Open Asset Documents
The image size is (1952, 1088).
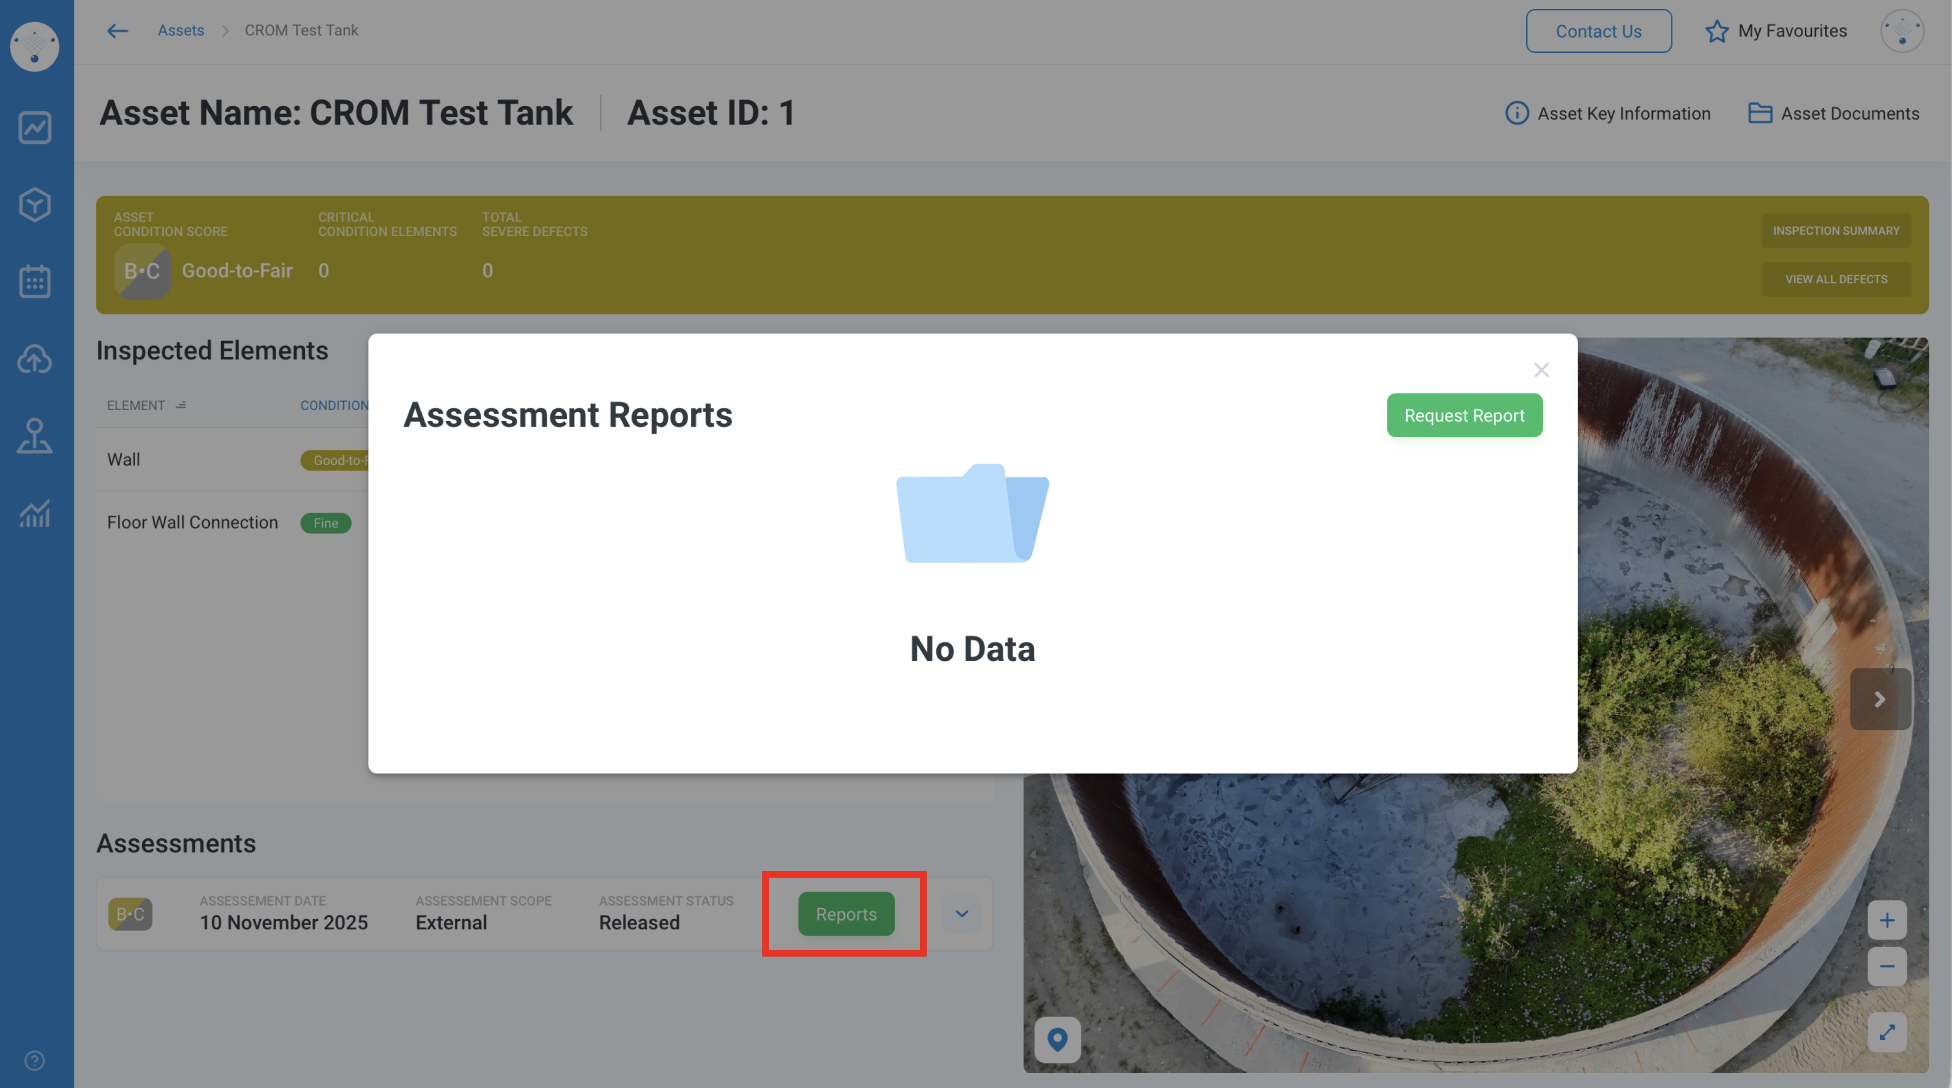point(1833,113)
